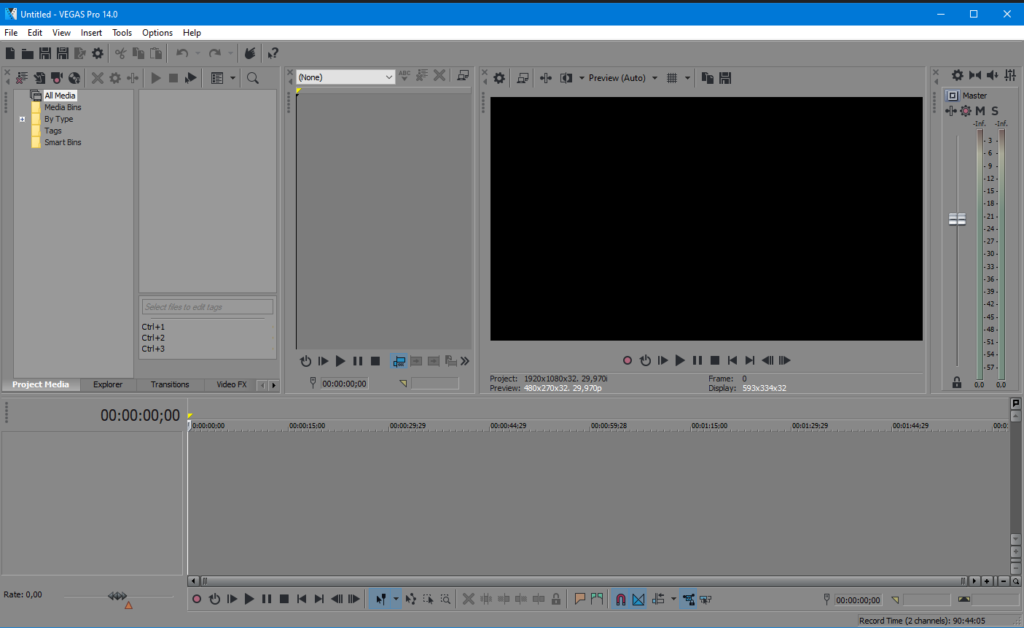This screenshot has width=1024, height=628.
Task: Click Remove Unused Media icon in Project Media
Action: [x=22, y=78]
